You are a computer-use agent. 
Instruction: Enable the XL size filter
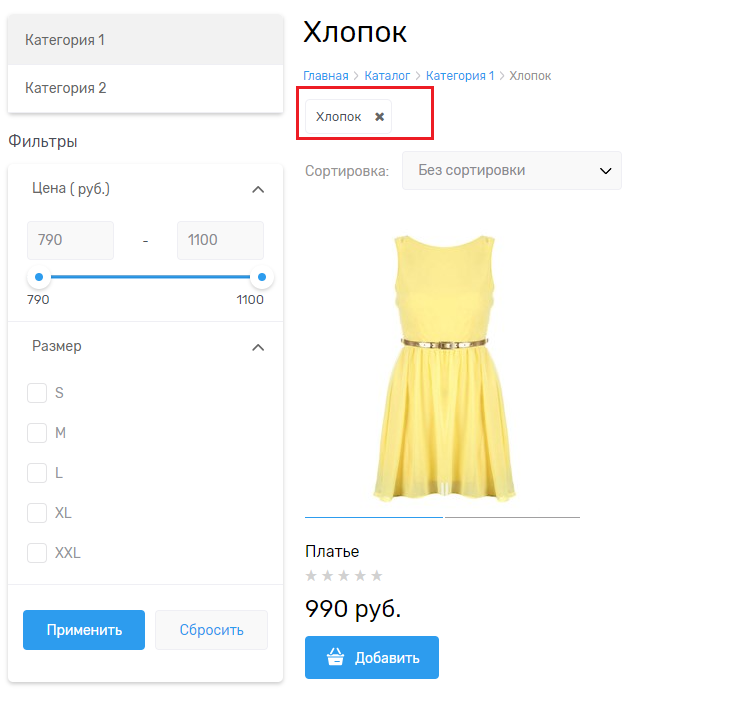click(37, 513)
